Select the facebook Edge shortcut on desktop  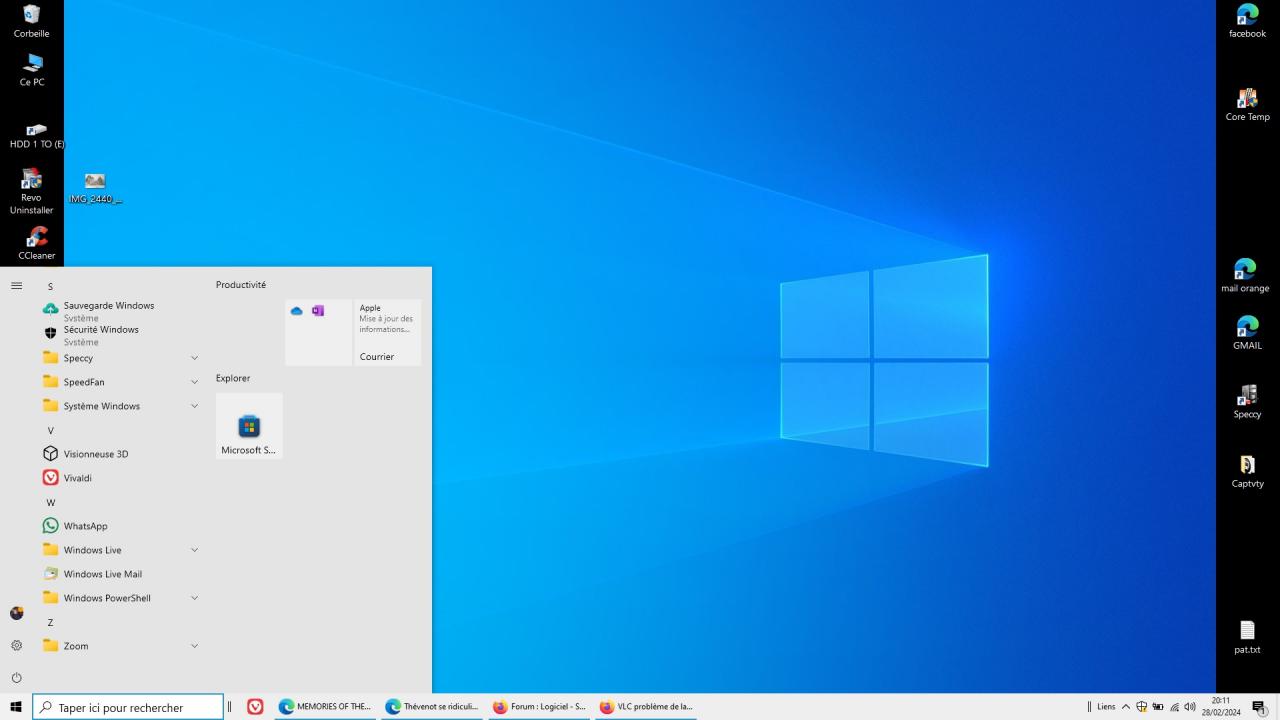point(1247,21)
